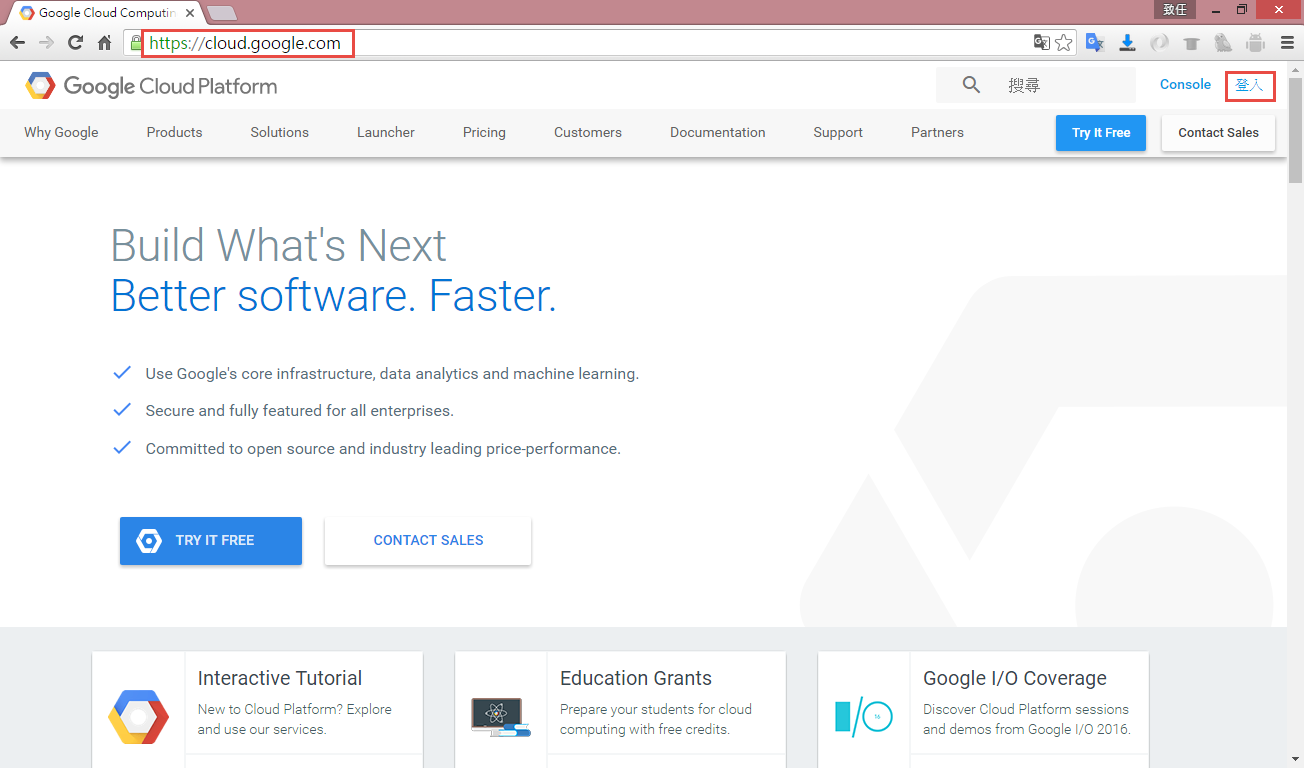
Task: Click the gray parrot extension icon
Action: (1223, 43)
